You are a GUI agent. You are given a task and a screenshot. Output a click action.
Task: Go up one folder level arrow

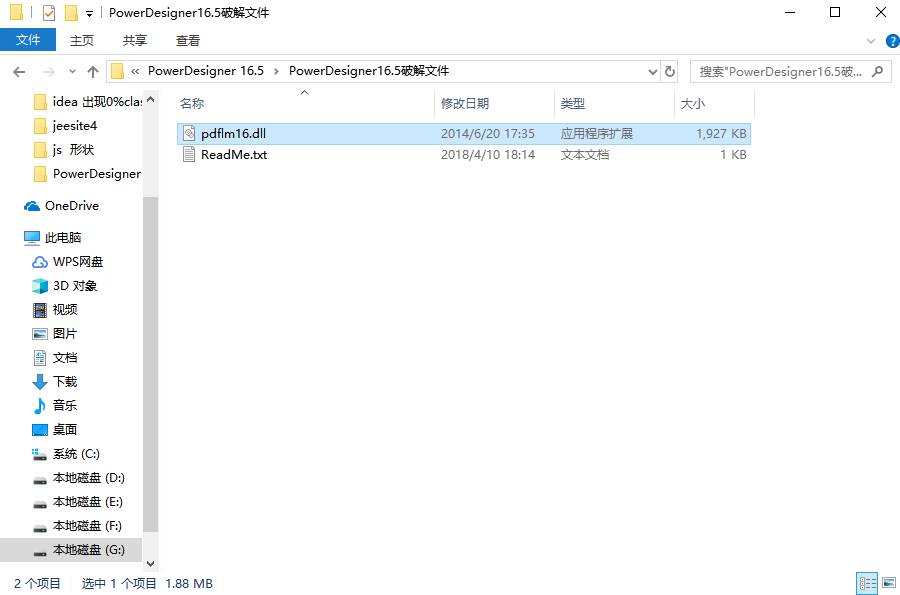pos(92,72)
